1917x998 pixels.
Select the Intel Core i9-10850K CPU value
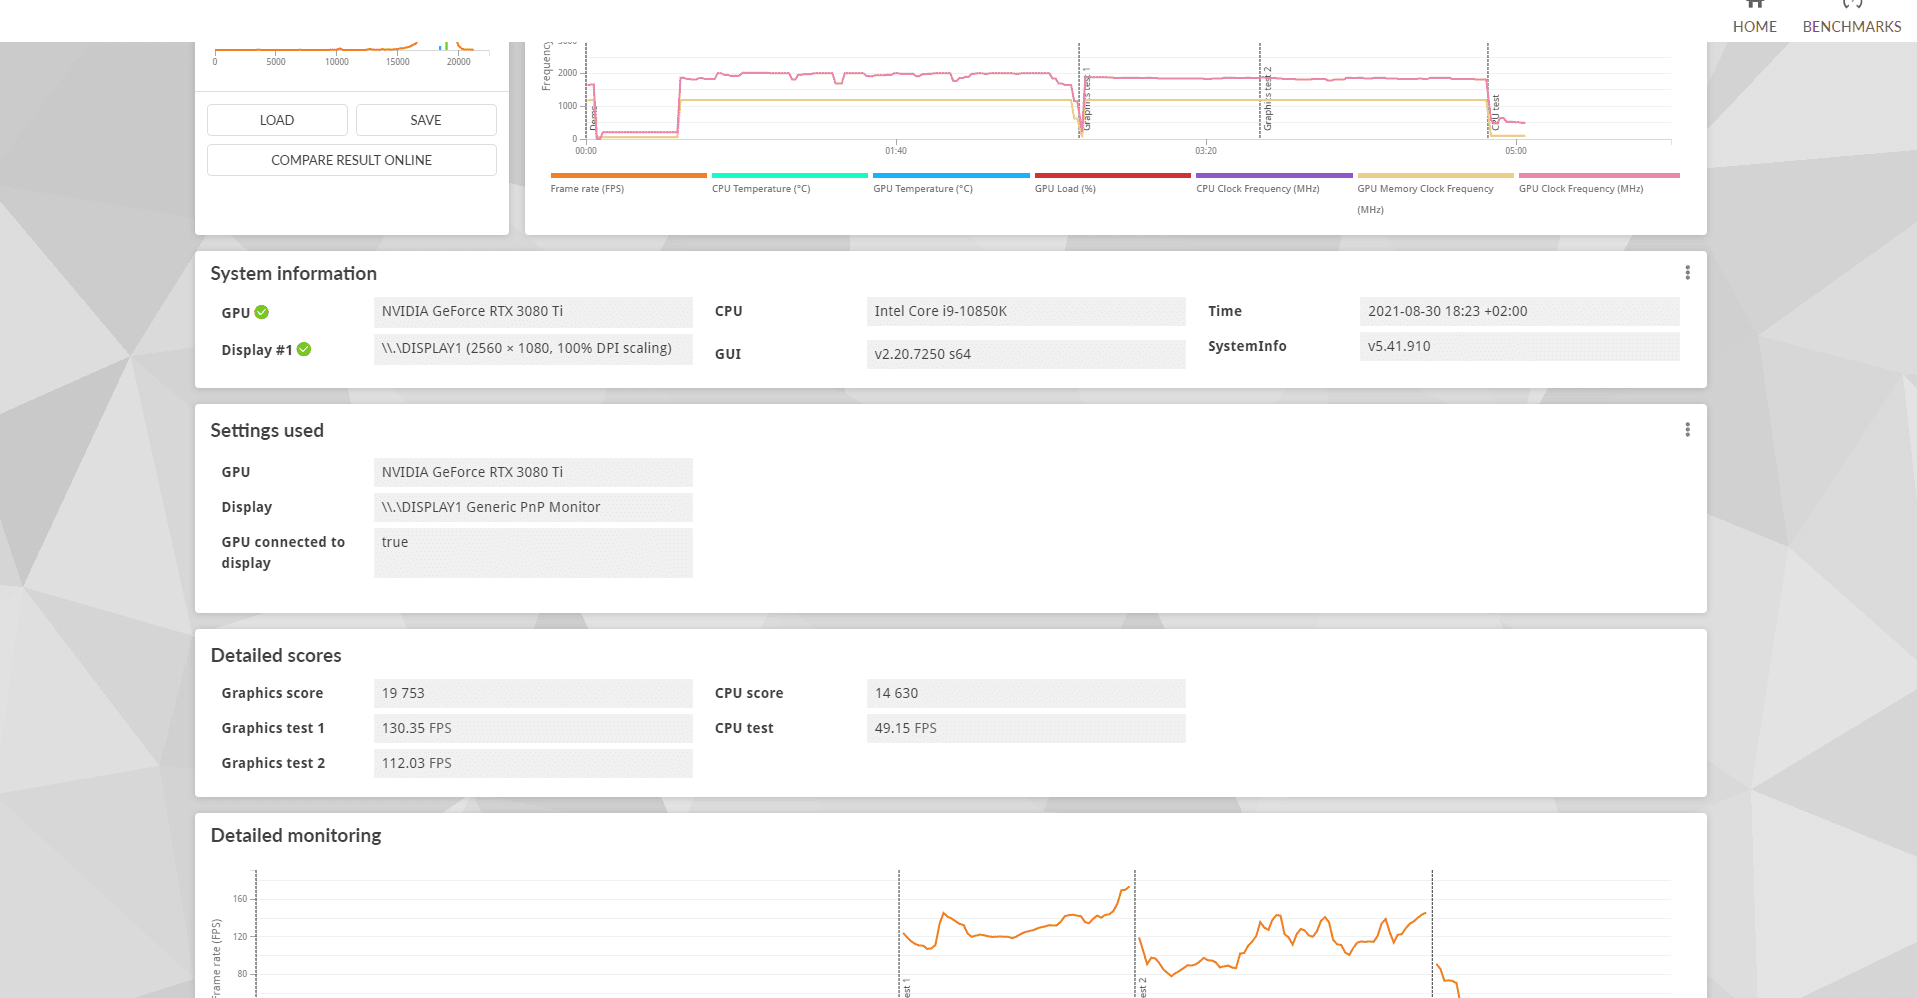[x=1026, y=312]
